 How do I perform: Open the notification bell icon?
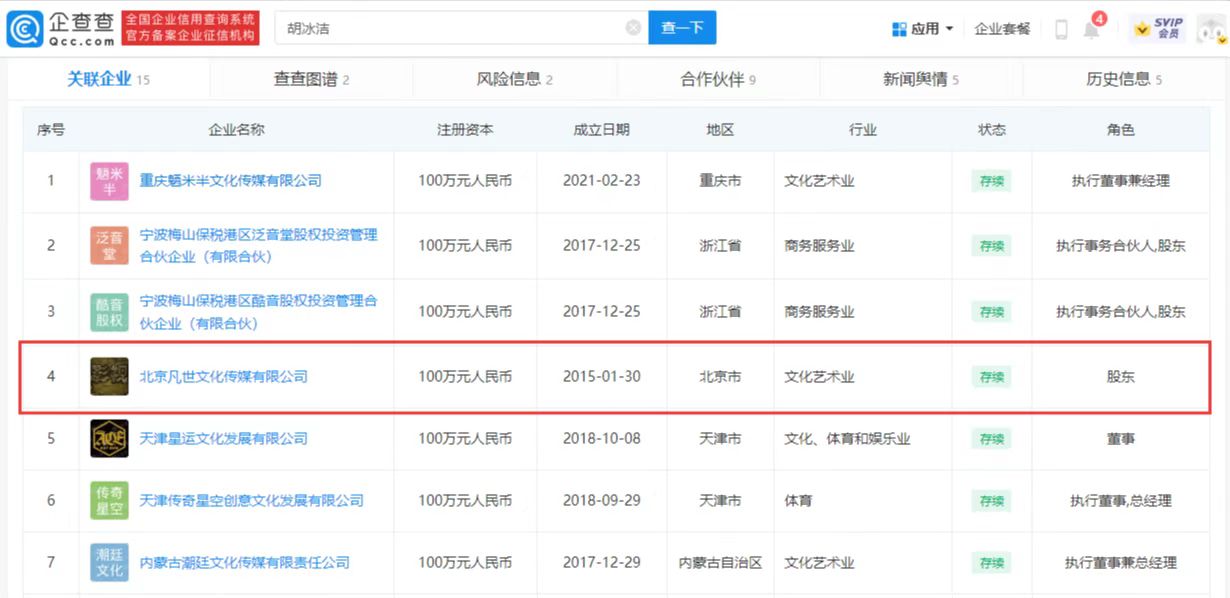[x=1091, y=29]
